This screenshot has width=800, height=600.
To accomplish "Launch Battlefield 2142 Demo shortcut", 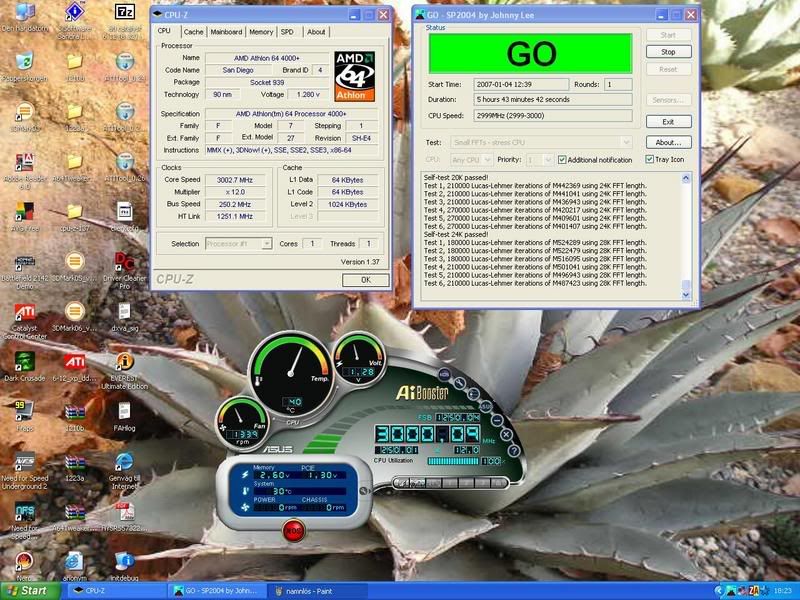I will point(24,262).
